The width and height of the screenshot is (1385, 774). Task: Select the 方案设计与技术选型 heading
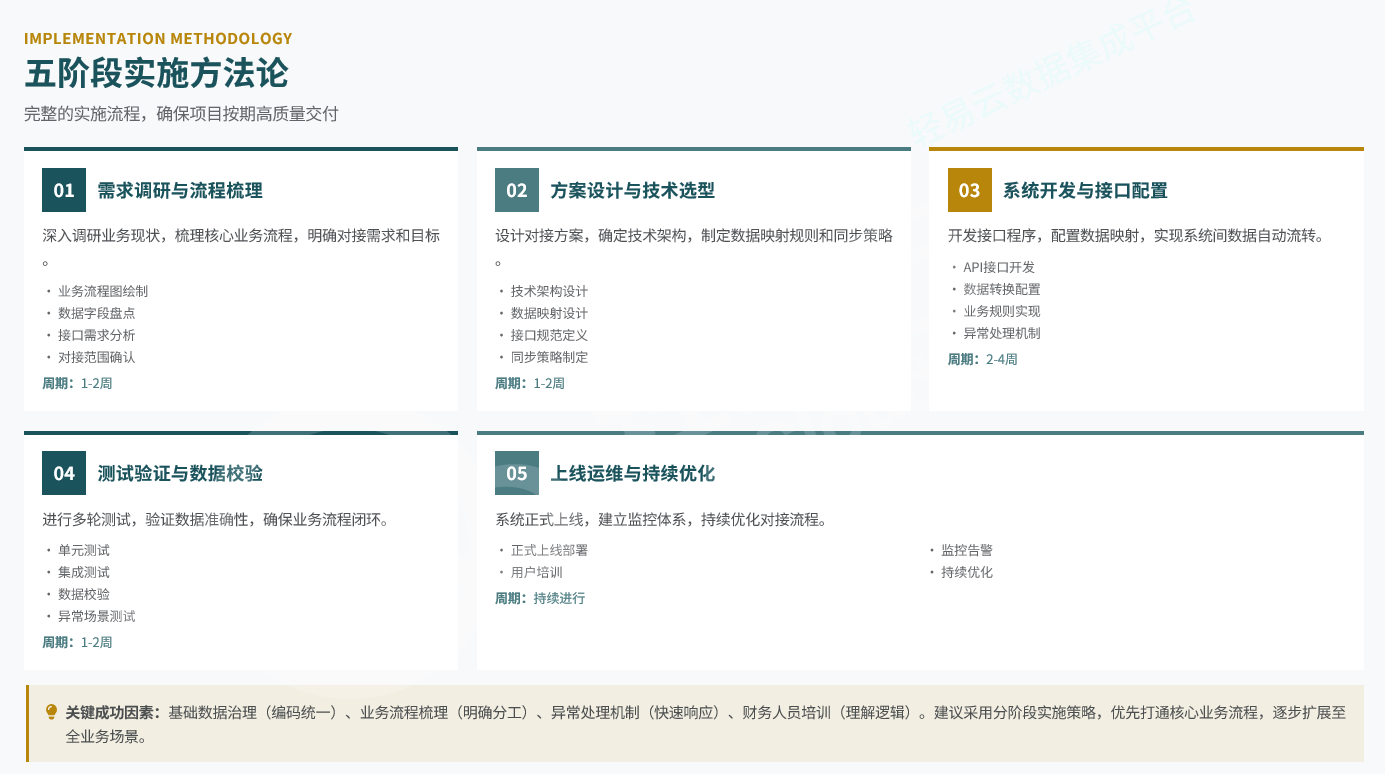click(632, 190)
